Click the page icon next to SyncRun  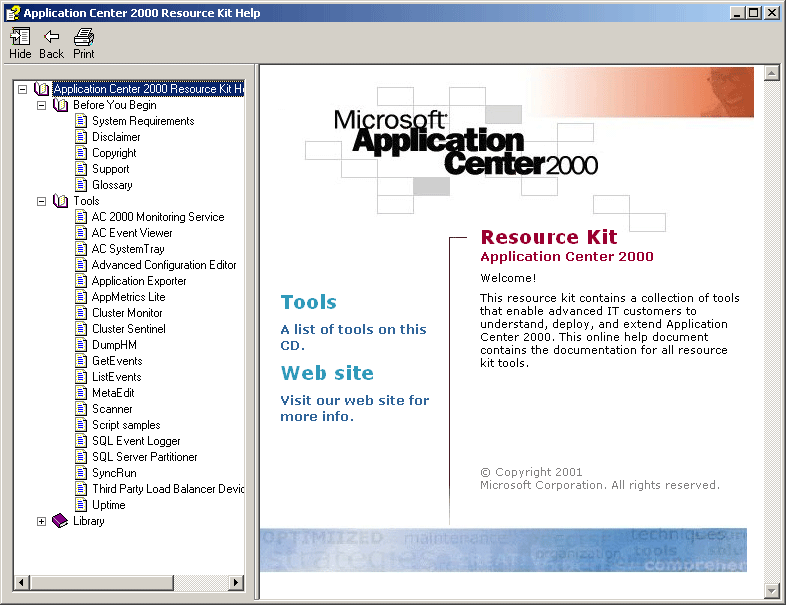(x=81, y=473)
